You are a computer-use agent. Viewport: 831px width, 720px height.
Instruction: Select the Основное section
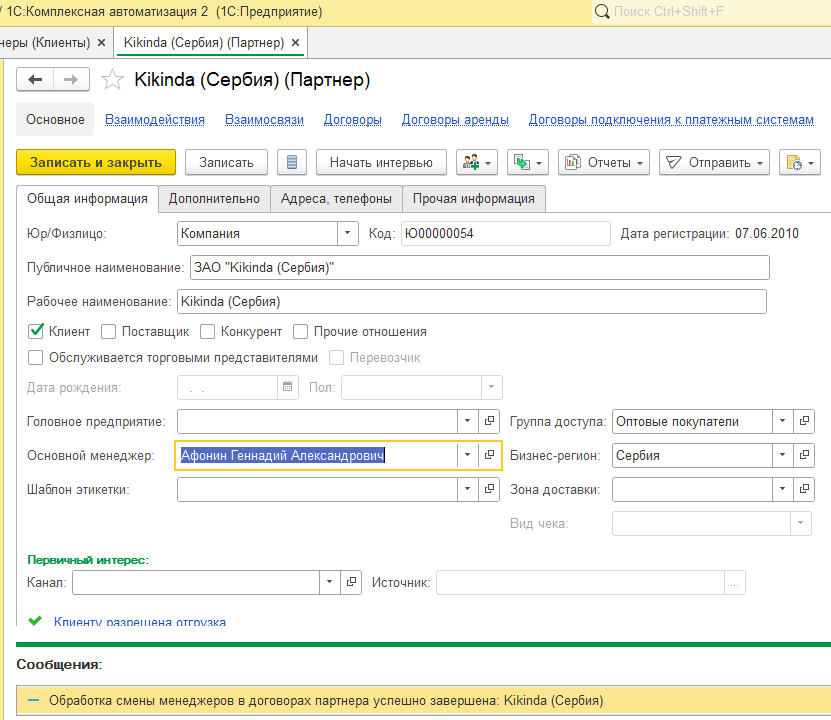(x=55, y=120)
